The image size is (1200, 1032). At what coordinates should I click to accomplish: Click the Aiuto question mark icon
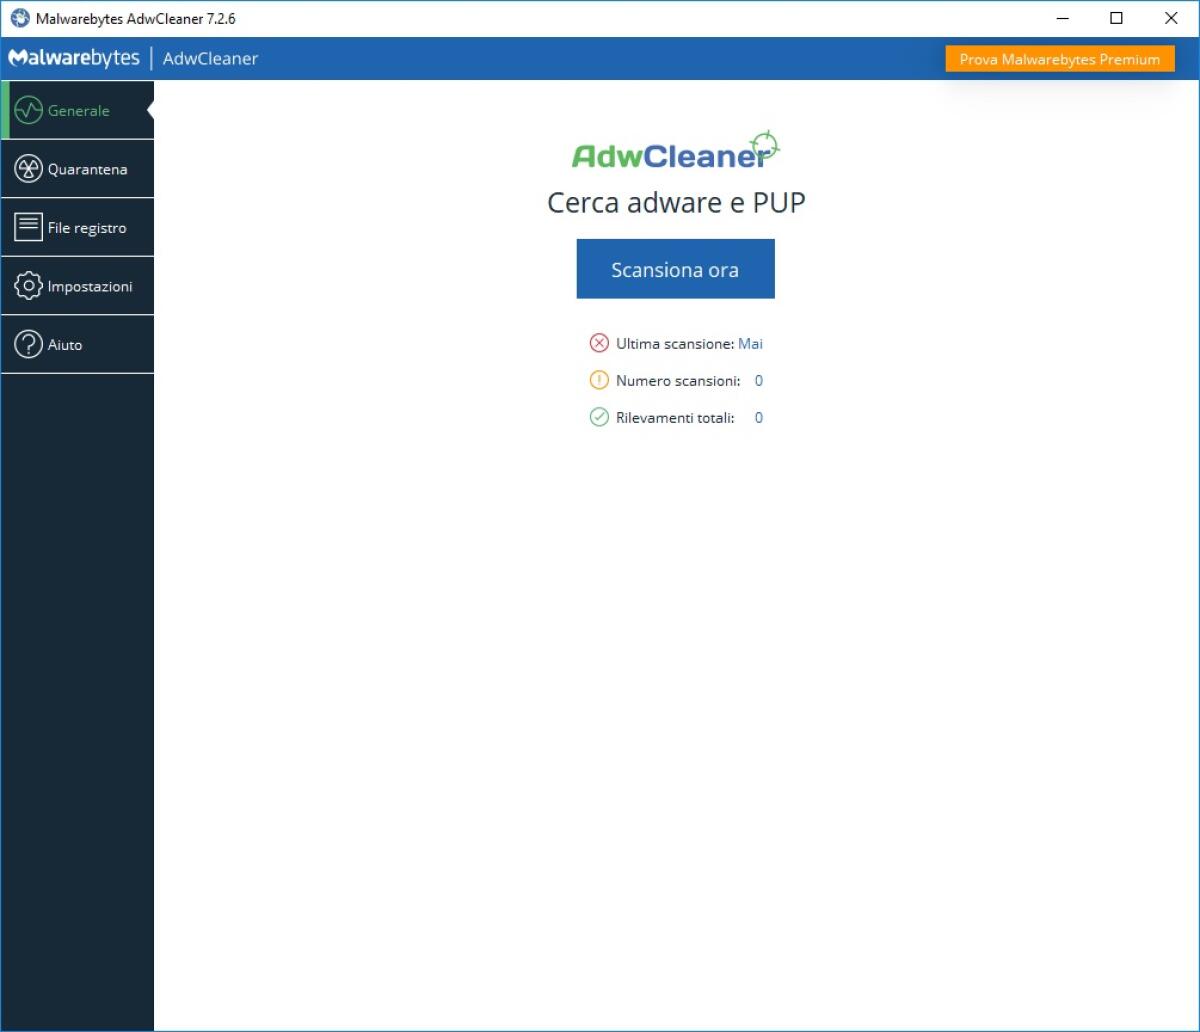28,343
